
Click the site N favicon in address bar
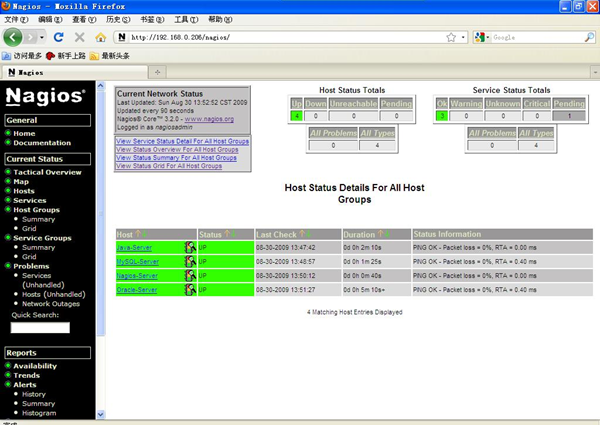tap(122, 37)
